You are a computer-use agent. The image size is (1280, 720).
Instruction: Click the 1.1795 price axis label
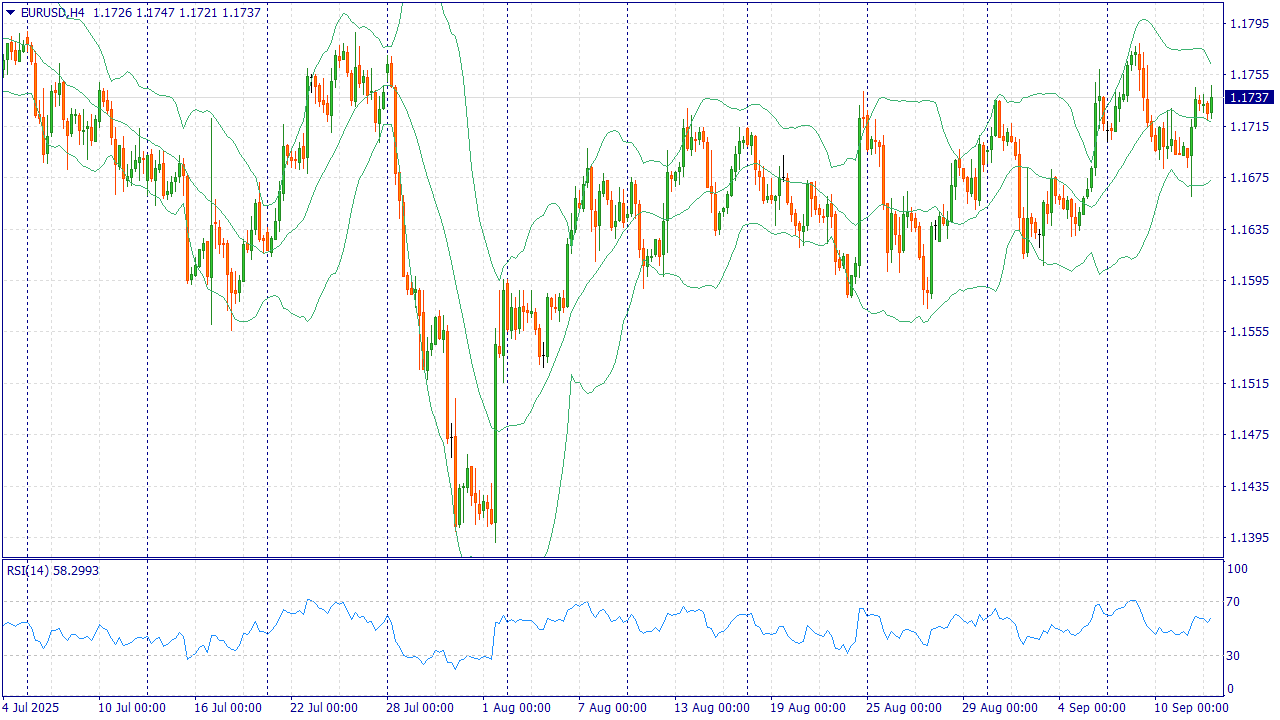pyautogui.click(x=1249, y=23)
